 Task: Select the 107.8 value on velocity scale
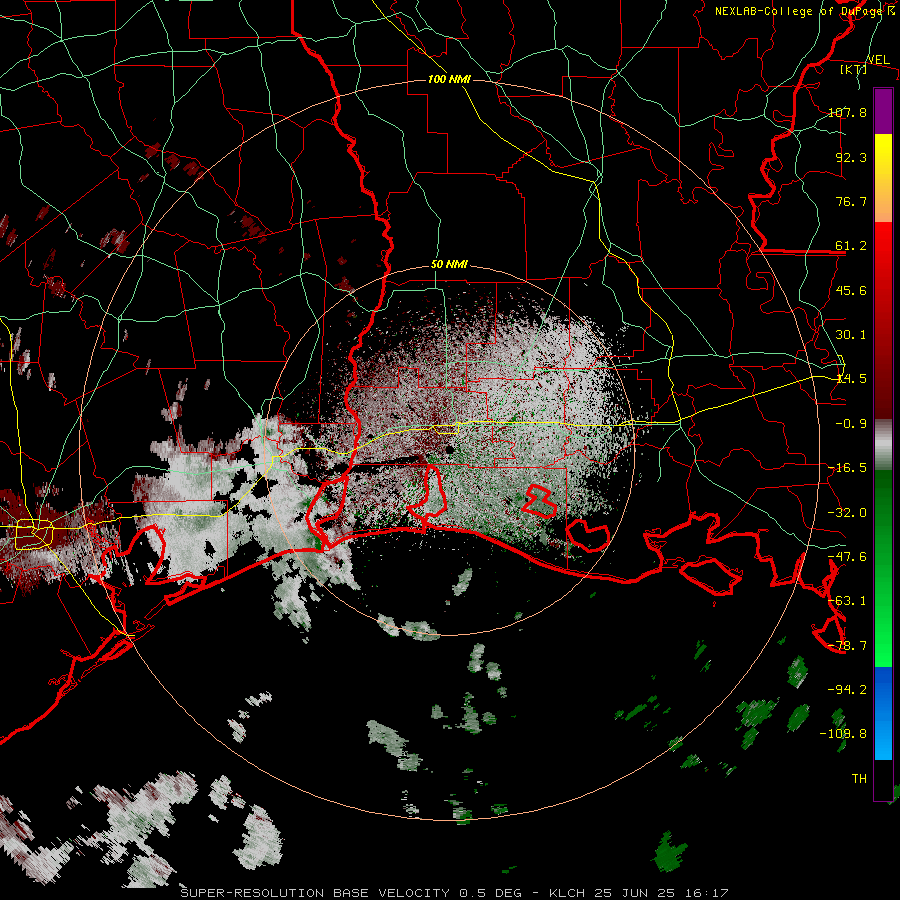(847, 112)
